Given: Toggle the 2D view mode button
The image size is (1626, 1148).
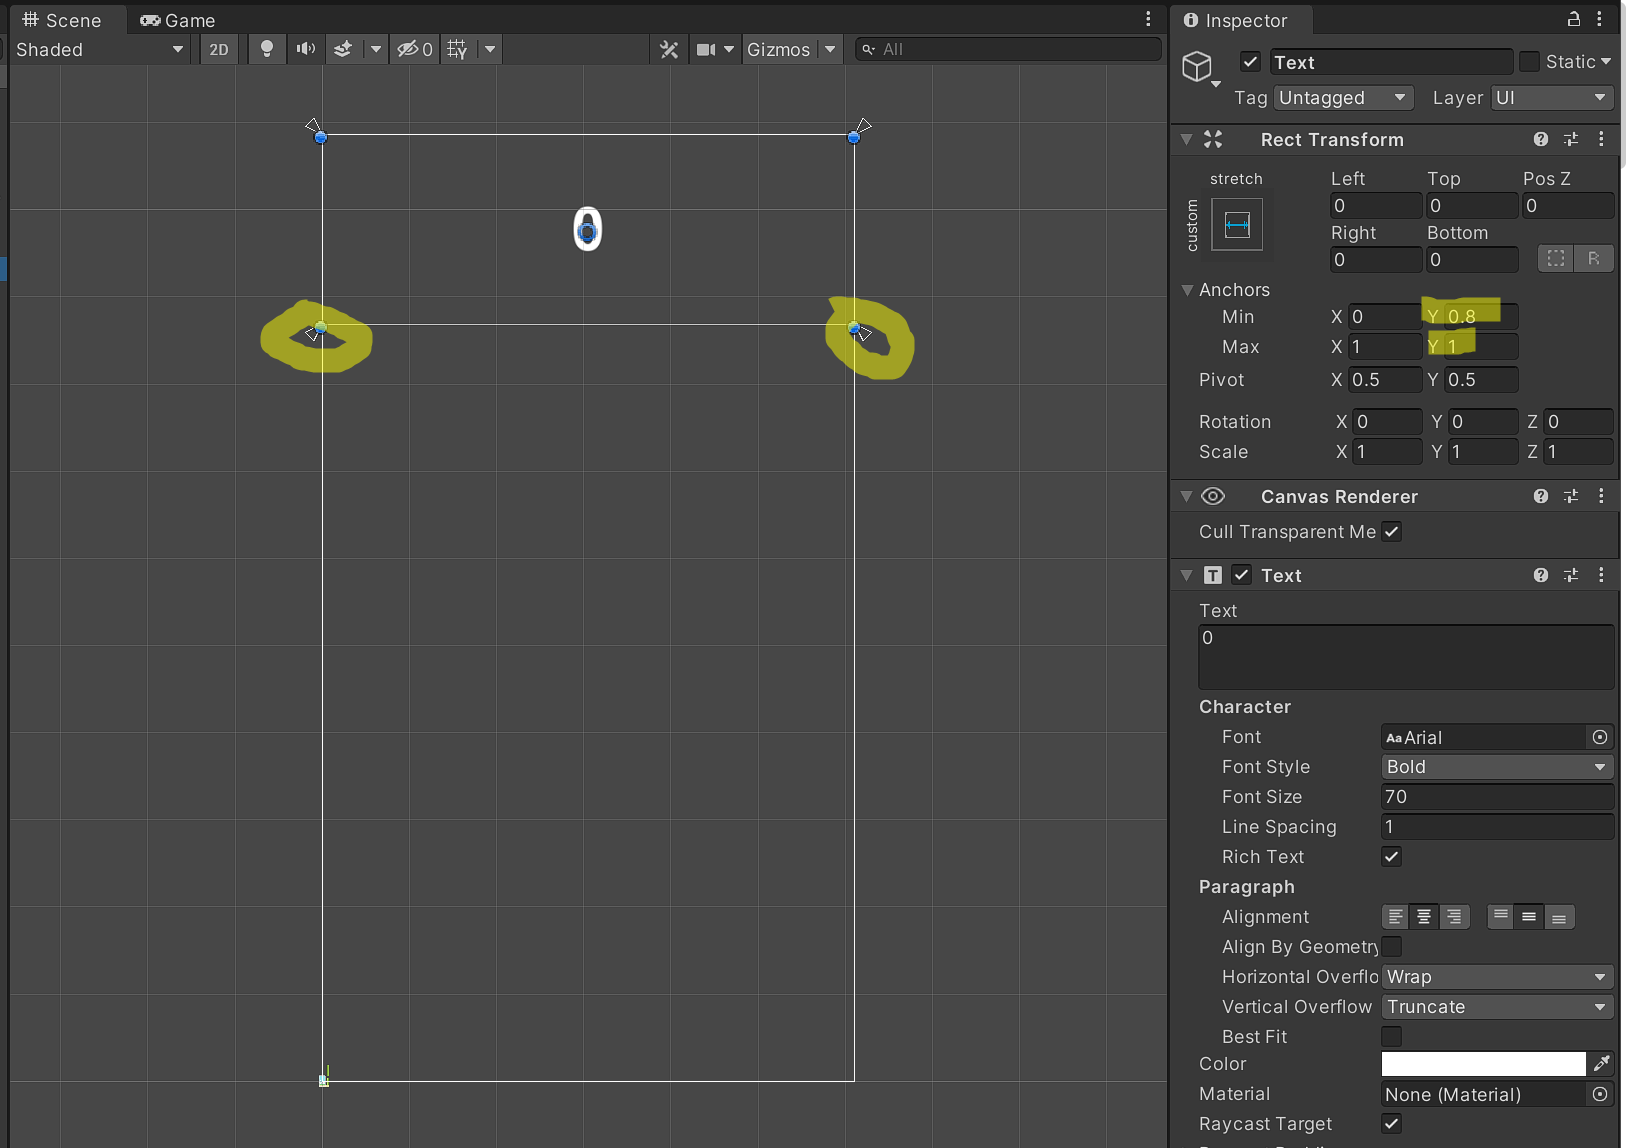Looking at the screenshot, I should tap(219, 49).
